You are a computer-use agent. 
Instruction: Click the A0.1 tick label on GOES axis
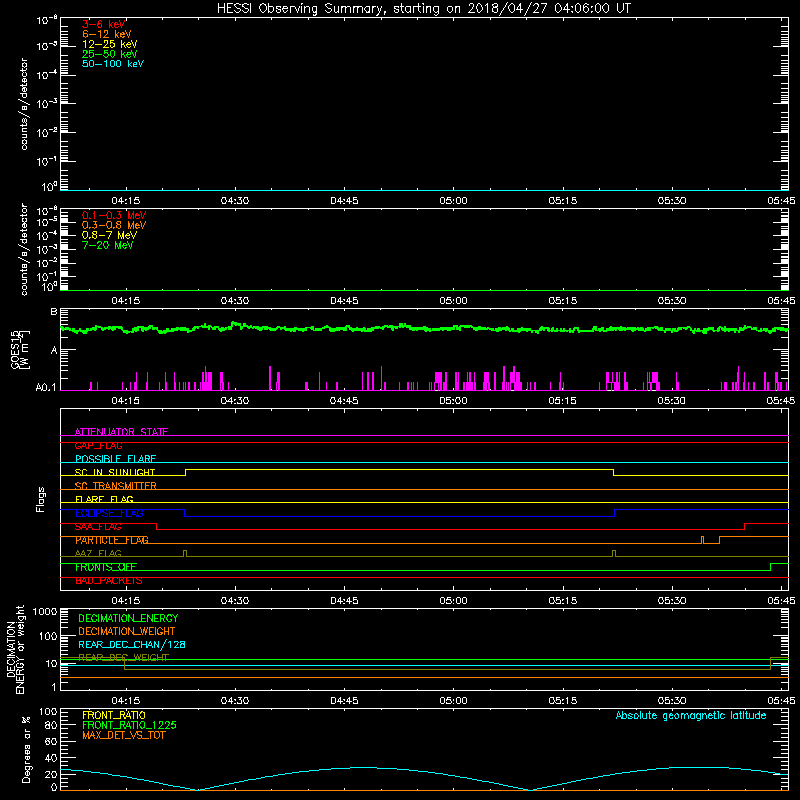[46, 388]
